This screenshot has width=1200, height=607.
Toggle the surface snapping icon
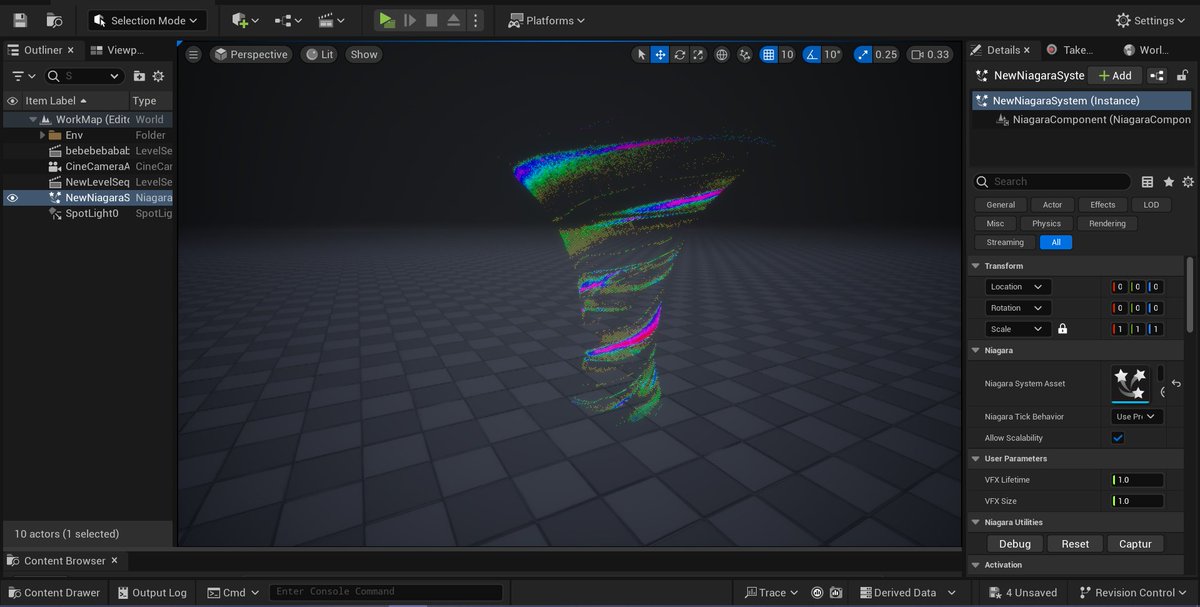[745, 54]
